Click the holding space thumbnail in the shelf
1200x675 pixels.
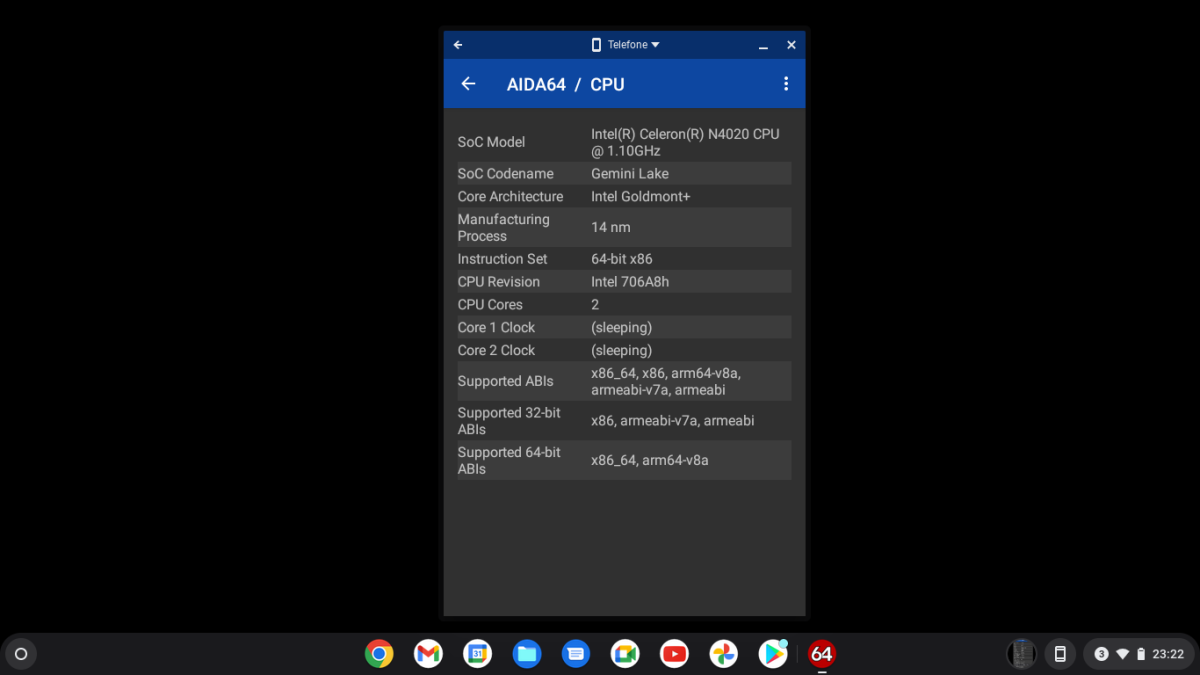tap(1021, 654)
